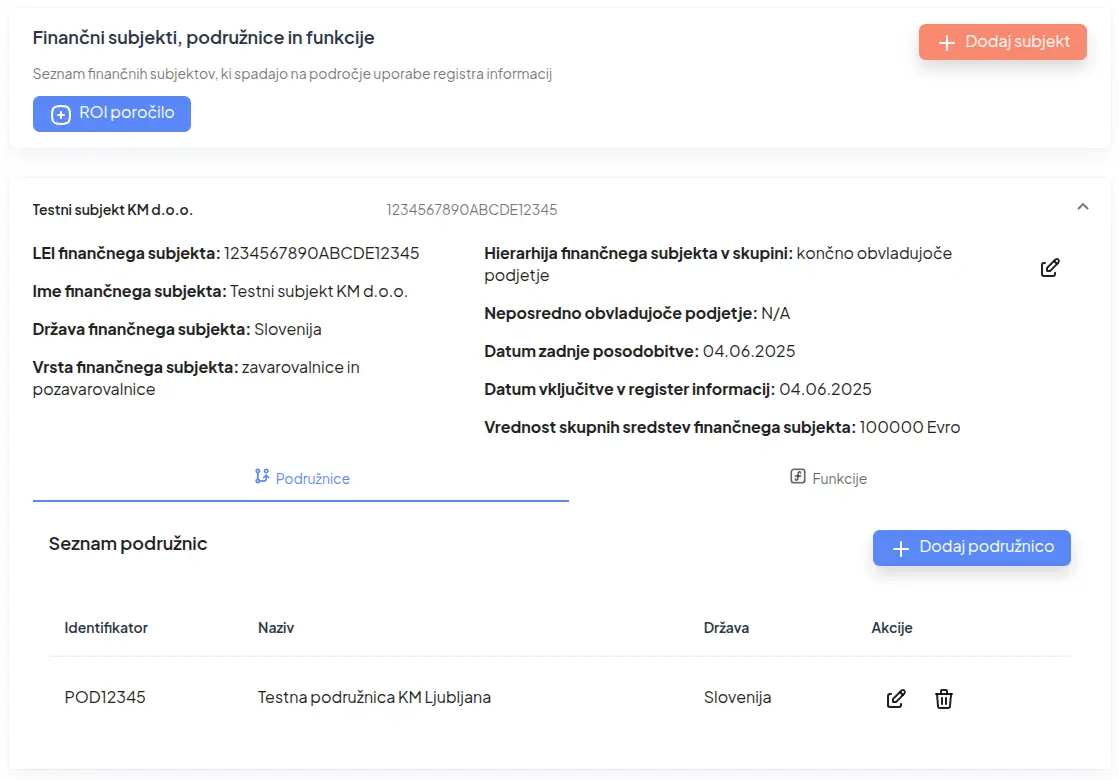Switch to the Funkcije tab
1119x780 pixels.
[828, 478]
